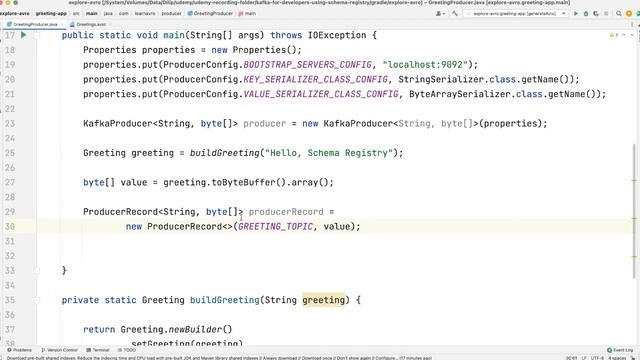This screenshot has width=640, height=360.
Task: Click the orange IDE updates icon
Action: 629,13
